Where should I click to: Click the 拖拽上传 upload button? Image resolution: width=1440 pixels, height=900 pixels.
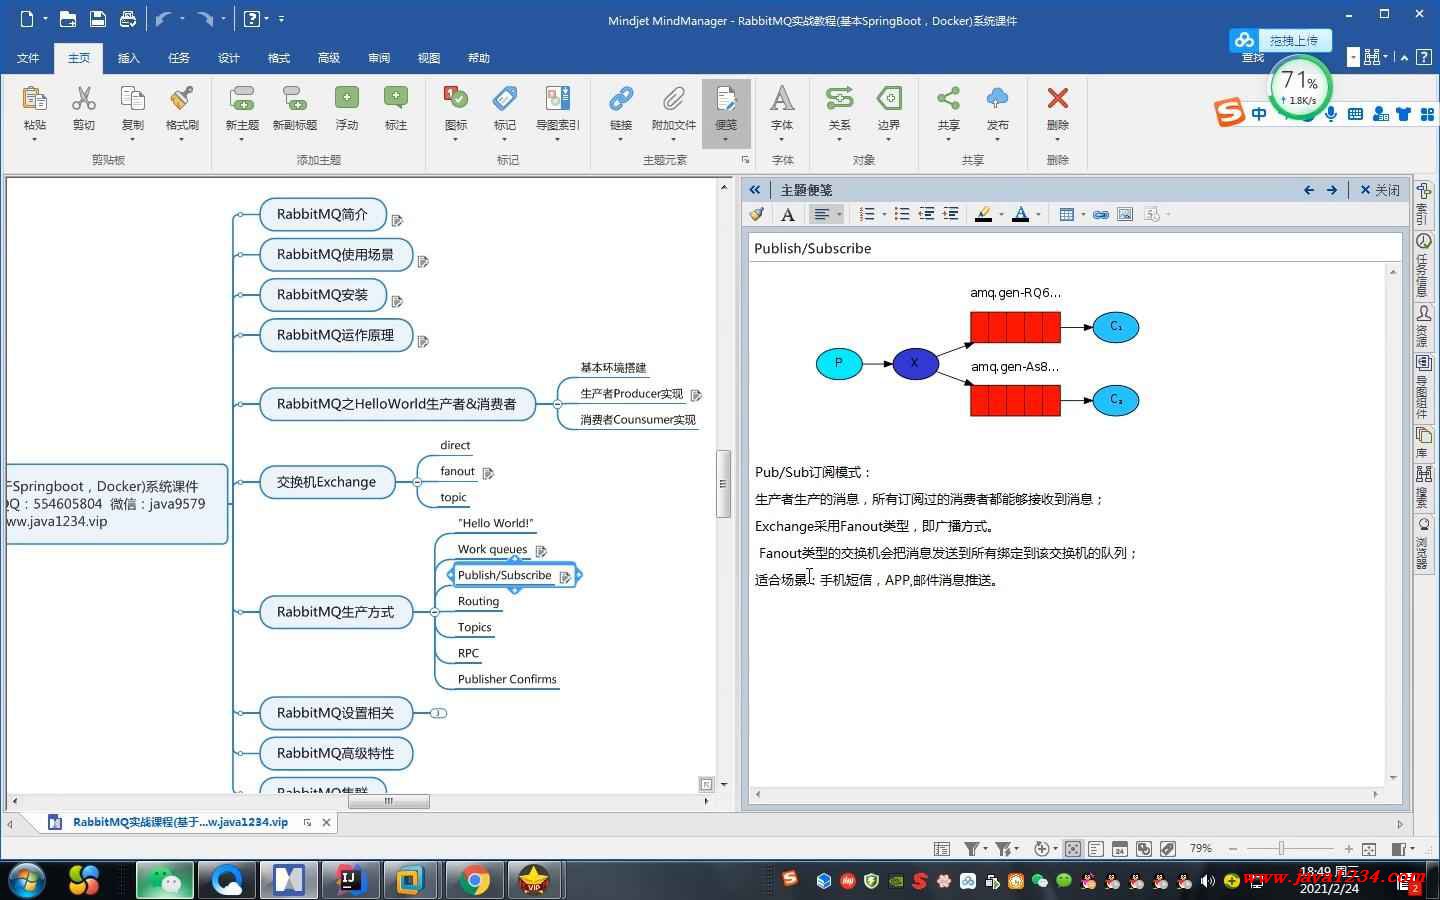coord(1281,41)
